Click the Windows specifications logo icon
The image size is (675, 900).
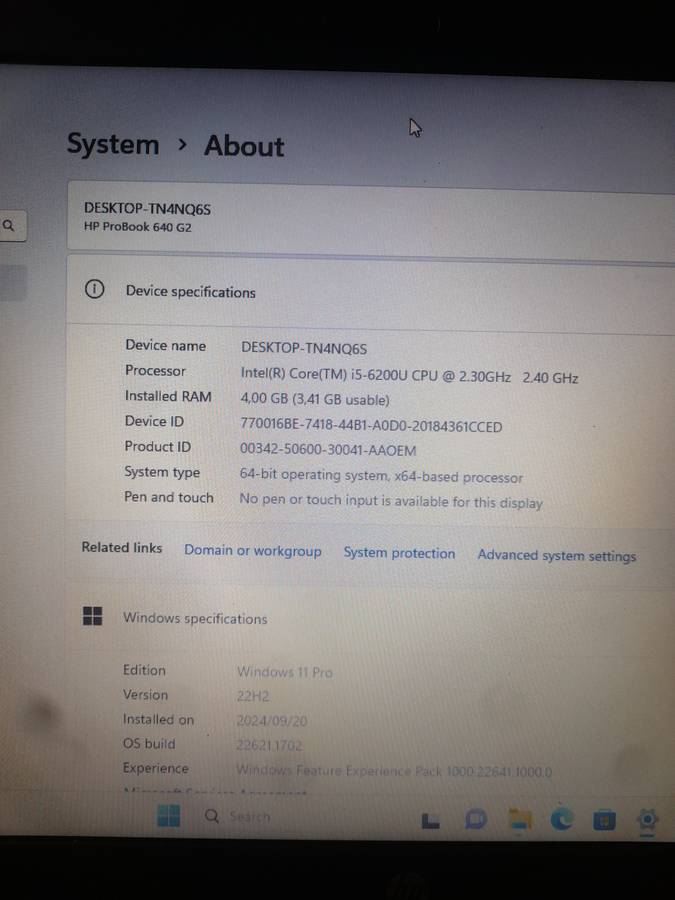(92, 617)
